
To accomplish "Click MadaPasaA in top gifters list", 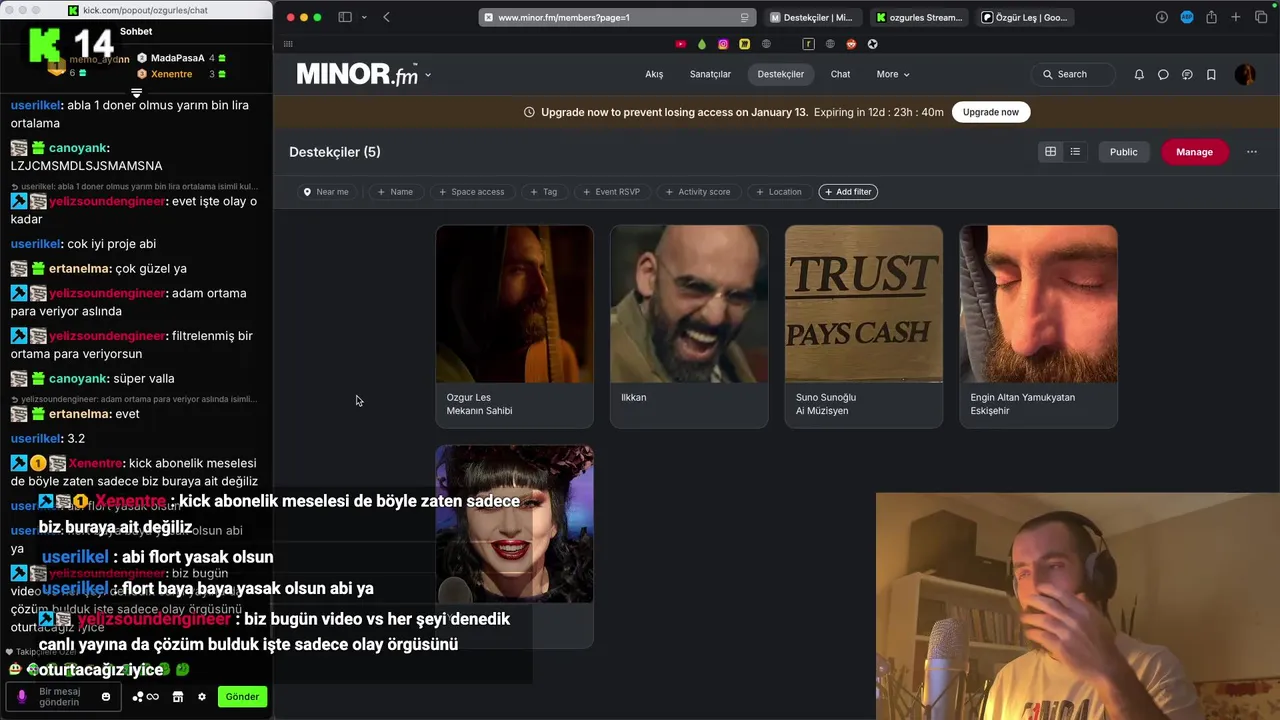I will 177,58.
